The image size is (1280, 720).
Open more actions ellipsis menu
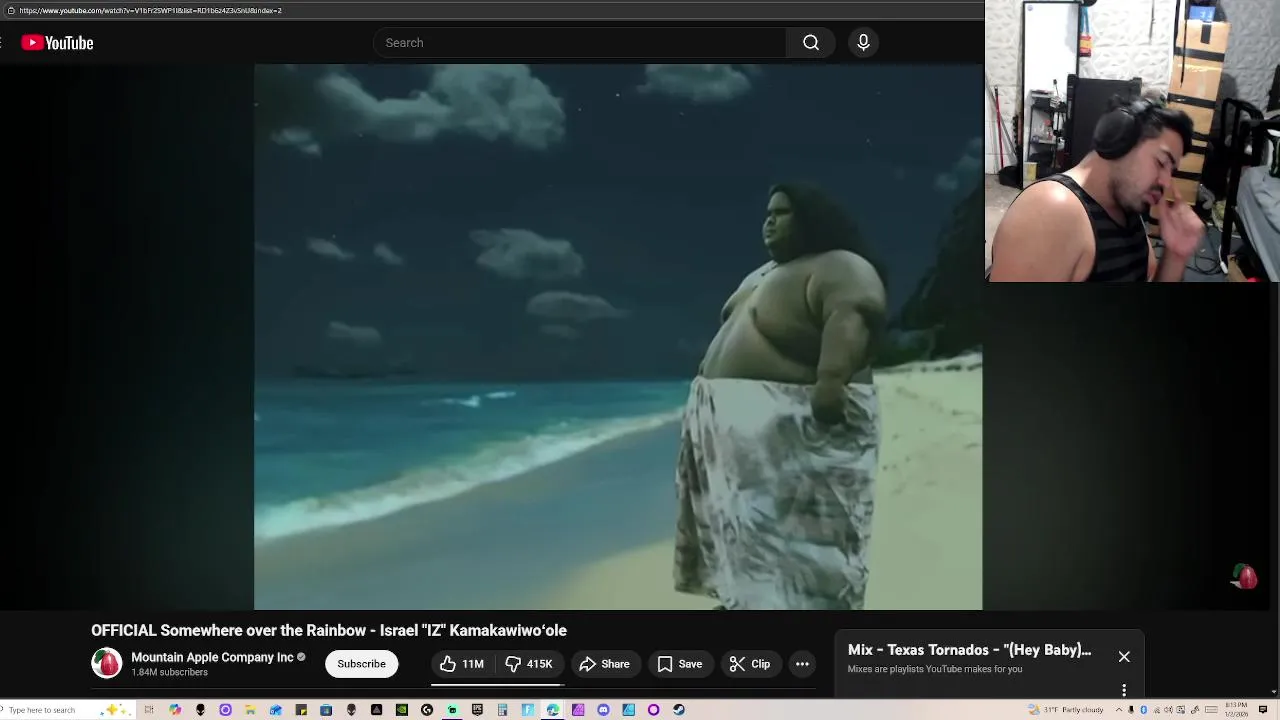[802, 664]
